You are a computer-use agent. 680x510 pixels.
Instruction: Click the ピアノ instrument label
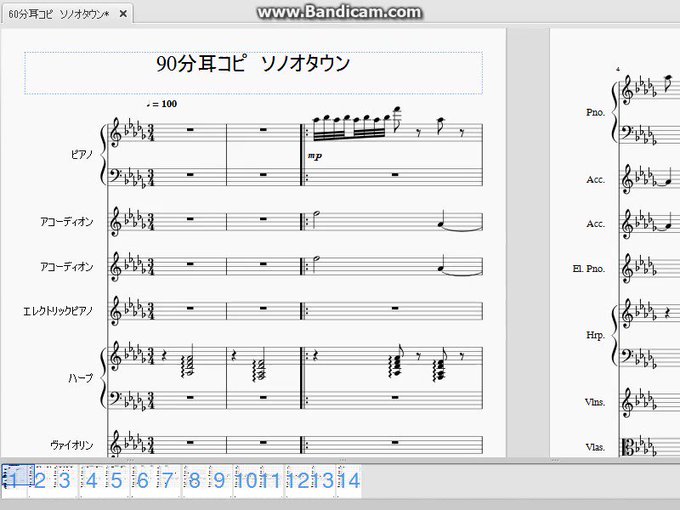click(x=82, y=154)
